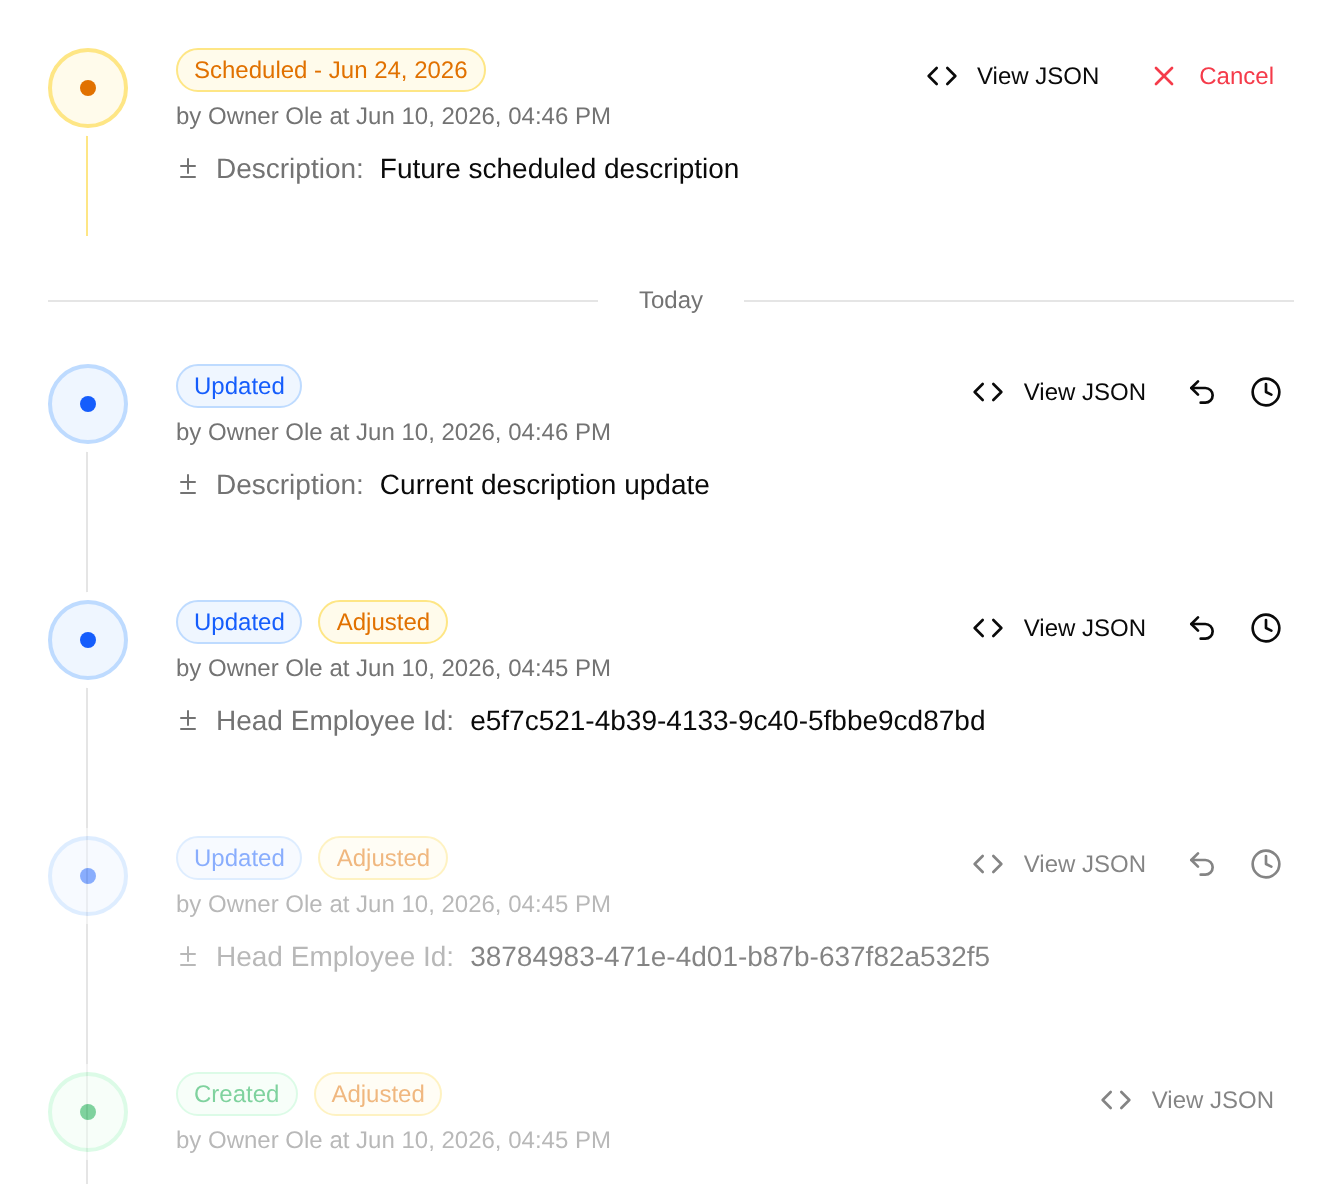Click plus-minus icon beside 38784983 Head Employee Id
This screenshot has width=1342, height=1184.
188,957
